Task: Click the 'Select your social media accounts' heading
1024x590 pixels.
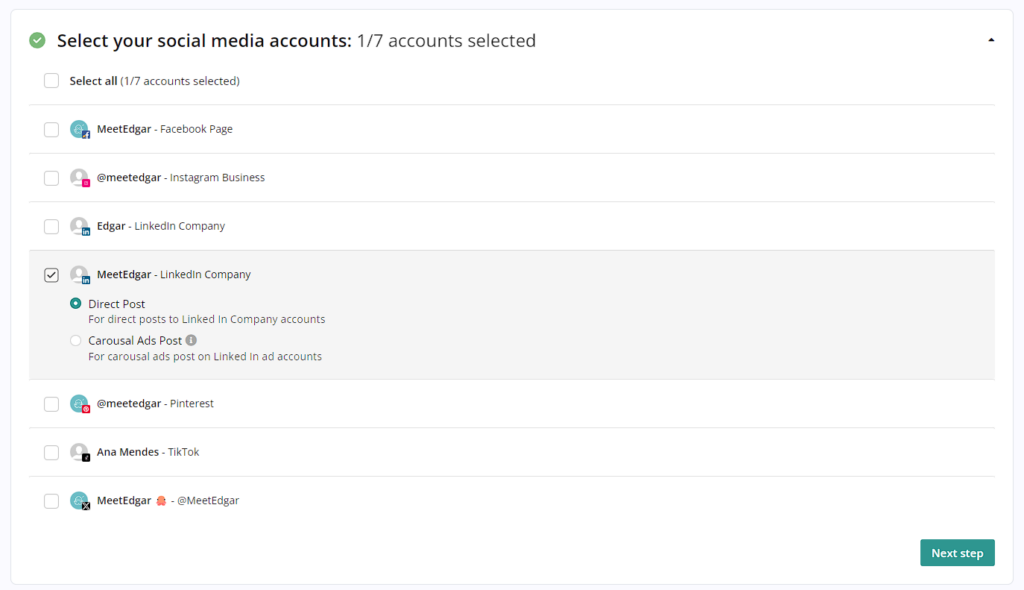Action: pyautogui.click(x=204, y=41)
